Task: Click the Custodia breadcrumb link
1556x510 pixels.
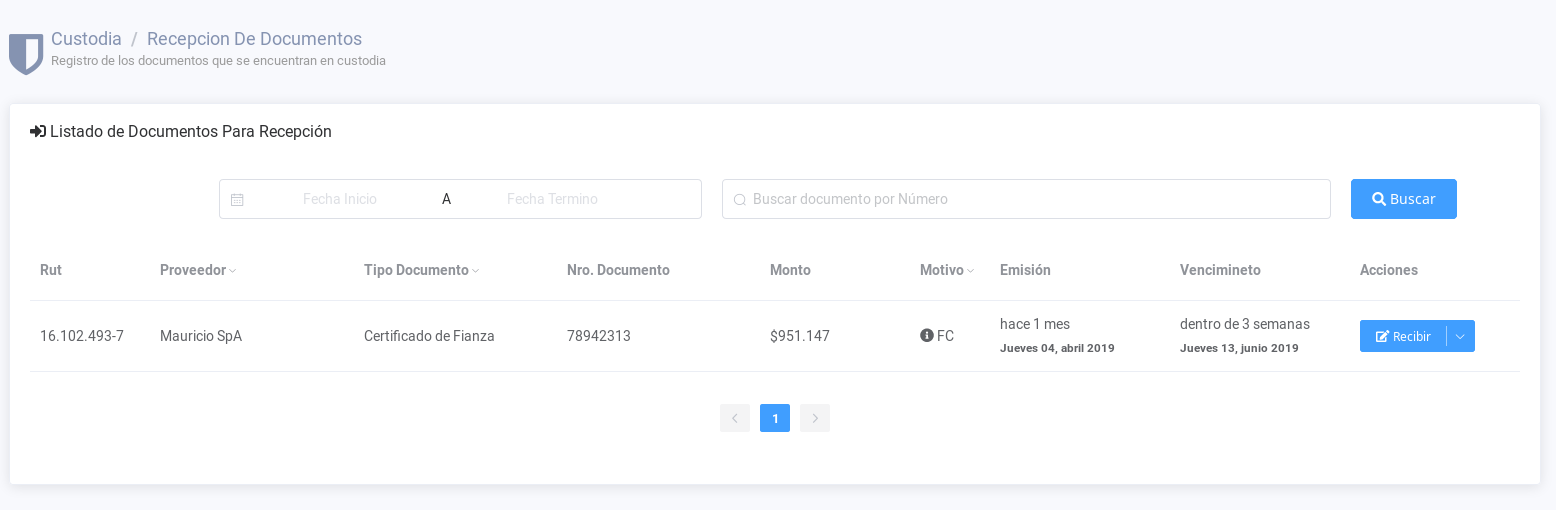Action: 86,39
